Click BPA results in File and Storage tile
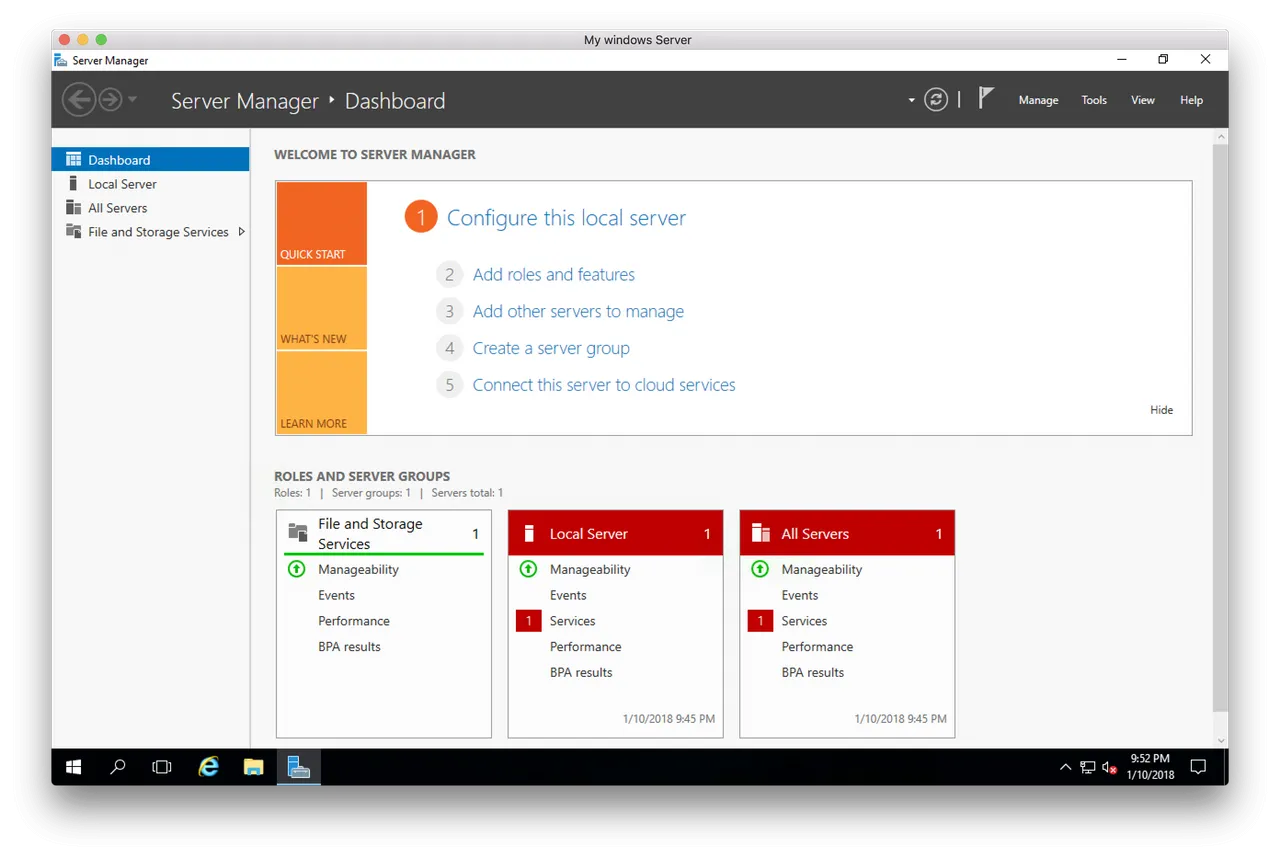 pos(349,647)
